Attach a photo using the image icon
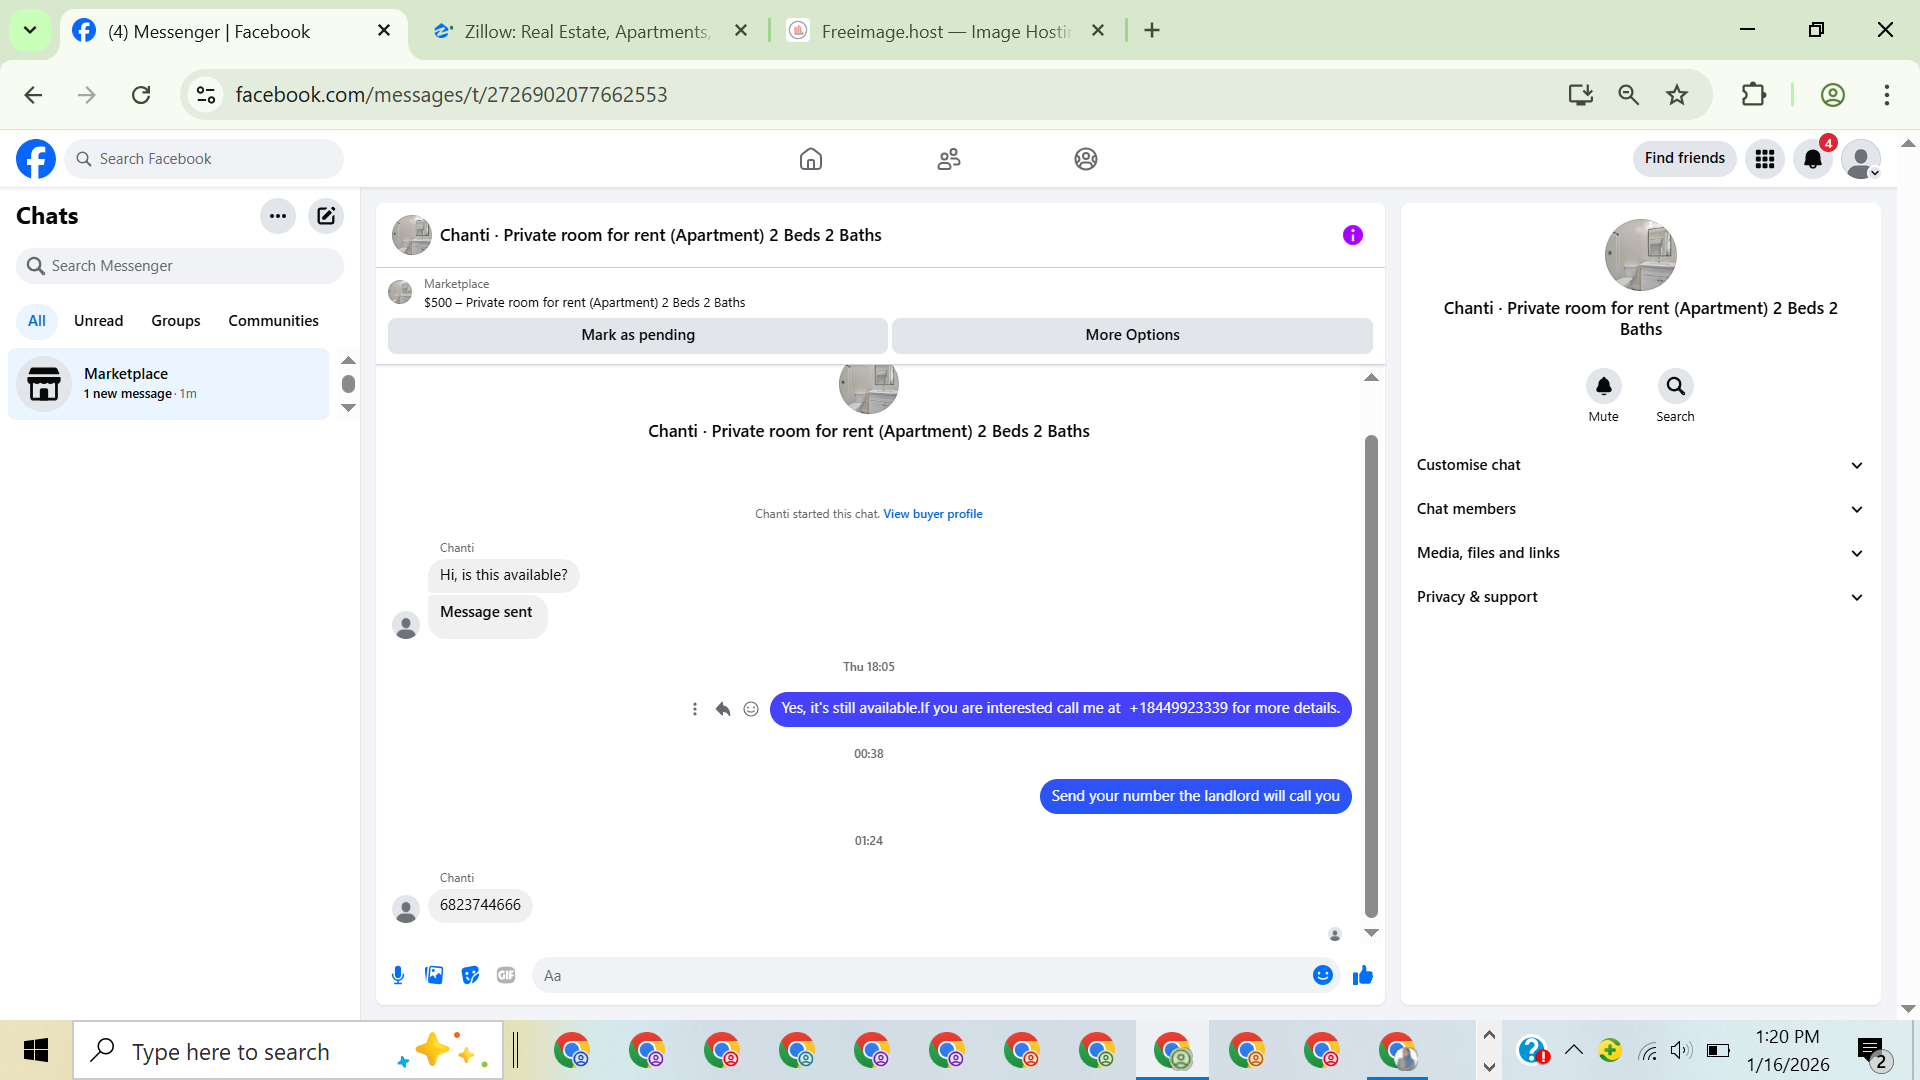The image size is (1920, 1080). (434, 975)
